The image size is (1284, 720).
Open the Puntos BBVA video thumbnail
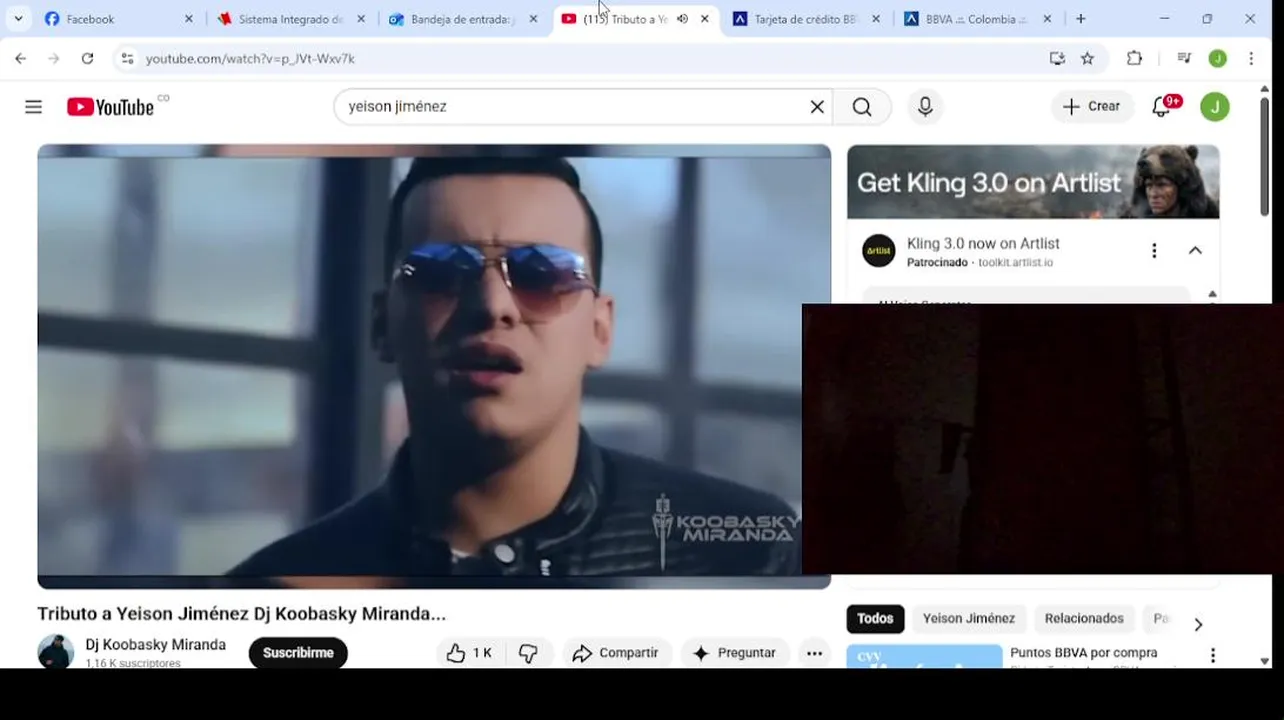[924, 656]
